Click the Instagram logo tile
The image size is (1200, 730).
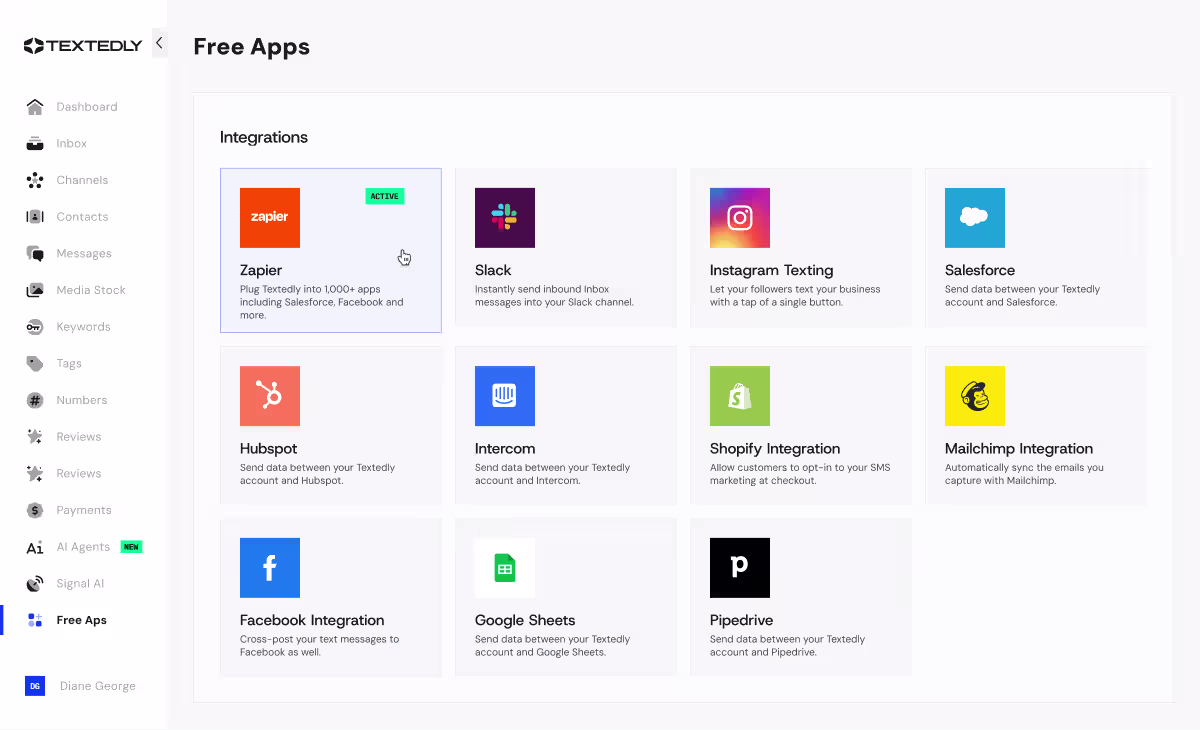[x=740, y=218]
